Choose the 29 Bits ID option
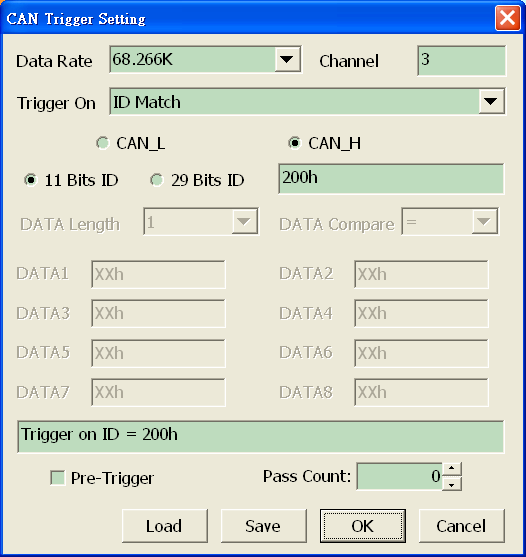 coord(157,180)
